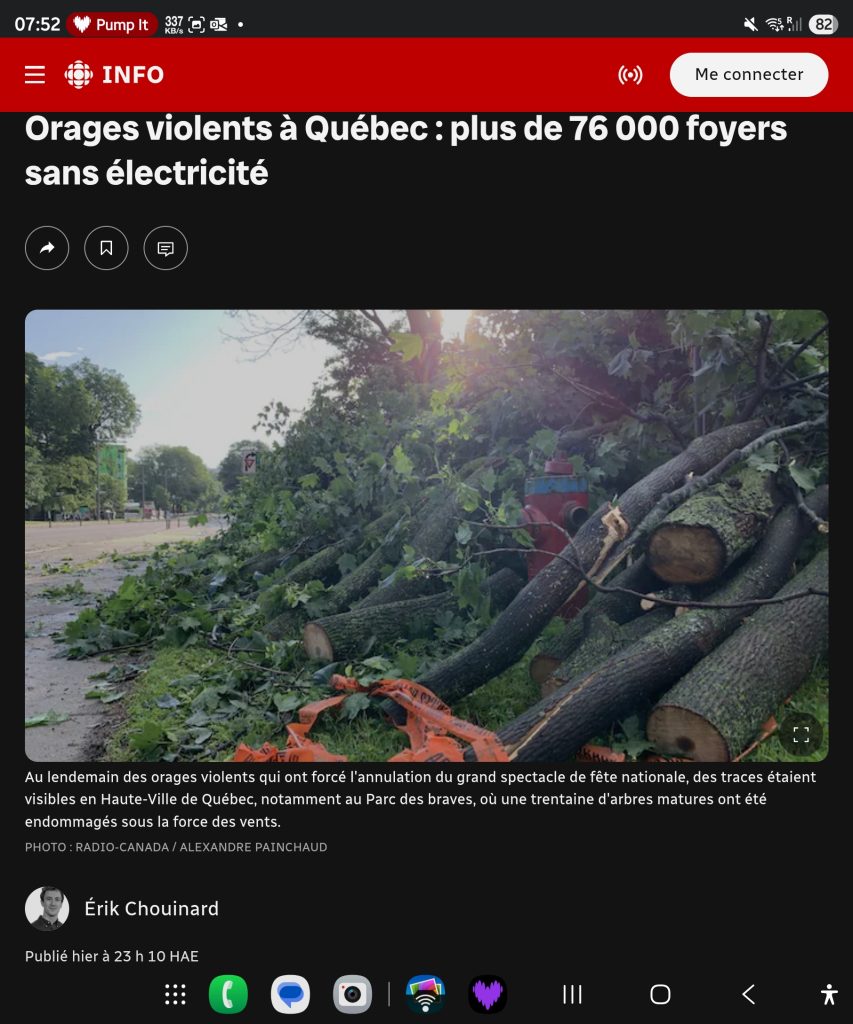The height and width of the screenshot is (1024, 853).
Task: Open the app drawer grid icon
Action: [x=175, y=995]
